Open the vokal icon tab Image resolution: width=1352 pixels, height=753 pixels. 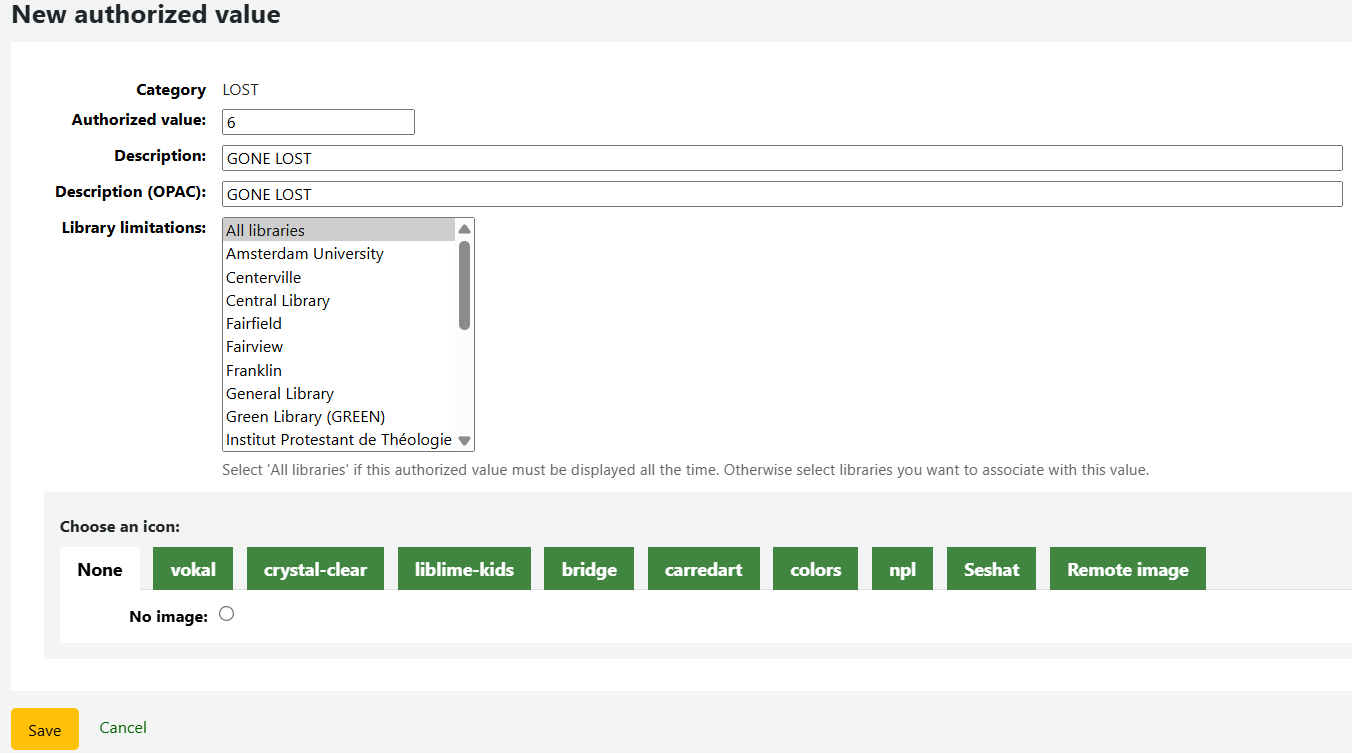[193, 569]
